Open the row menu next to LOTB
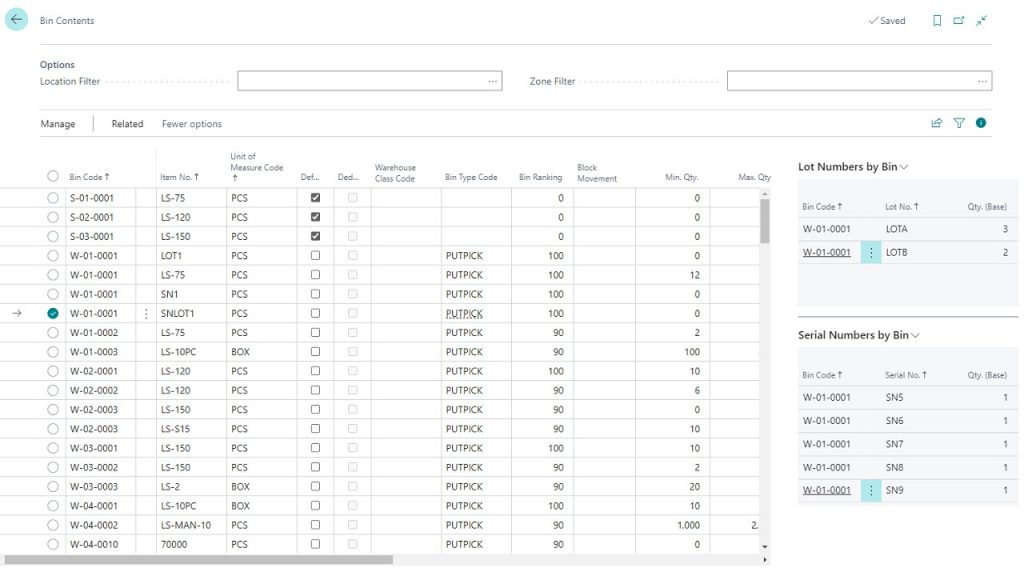This screenshot has width=1024, height=576. tap(870, 253)
